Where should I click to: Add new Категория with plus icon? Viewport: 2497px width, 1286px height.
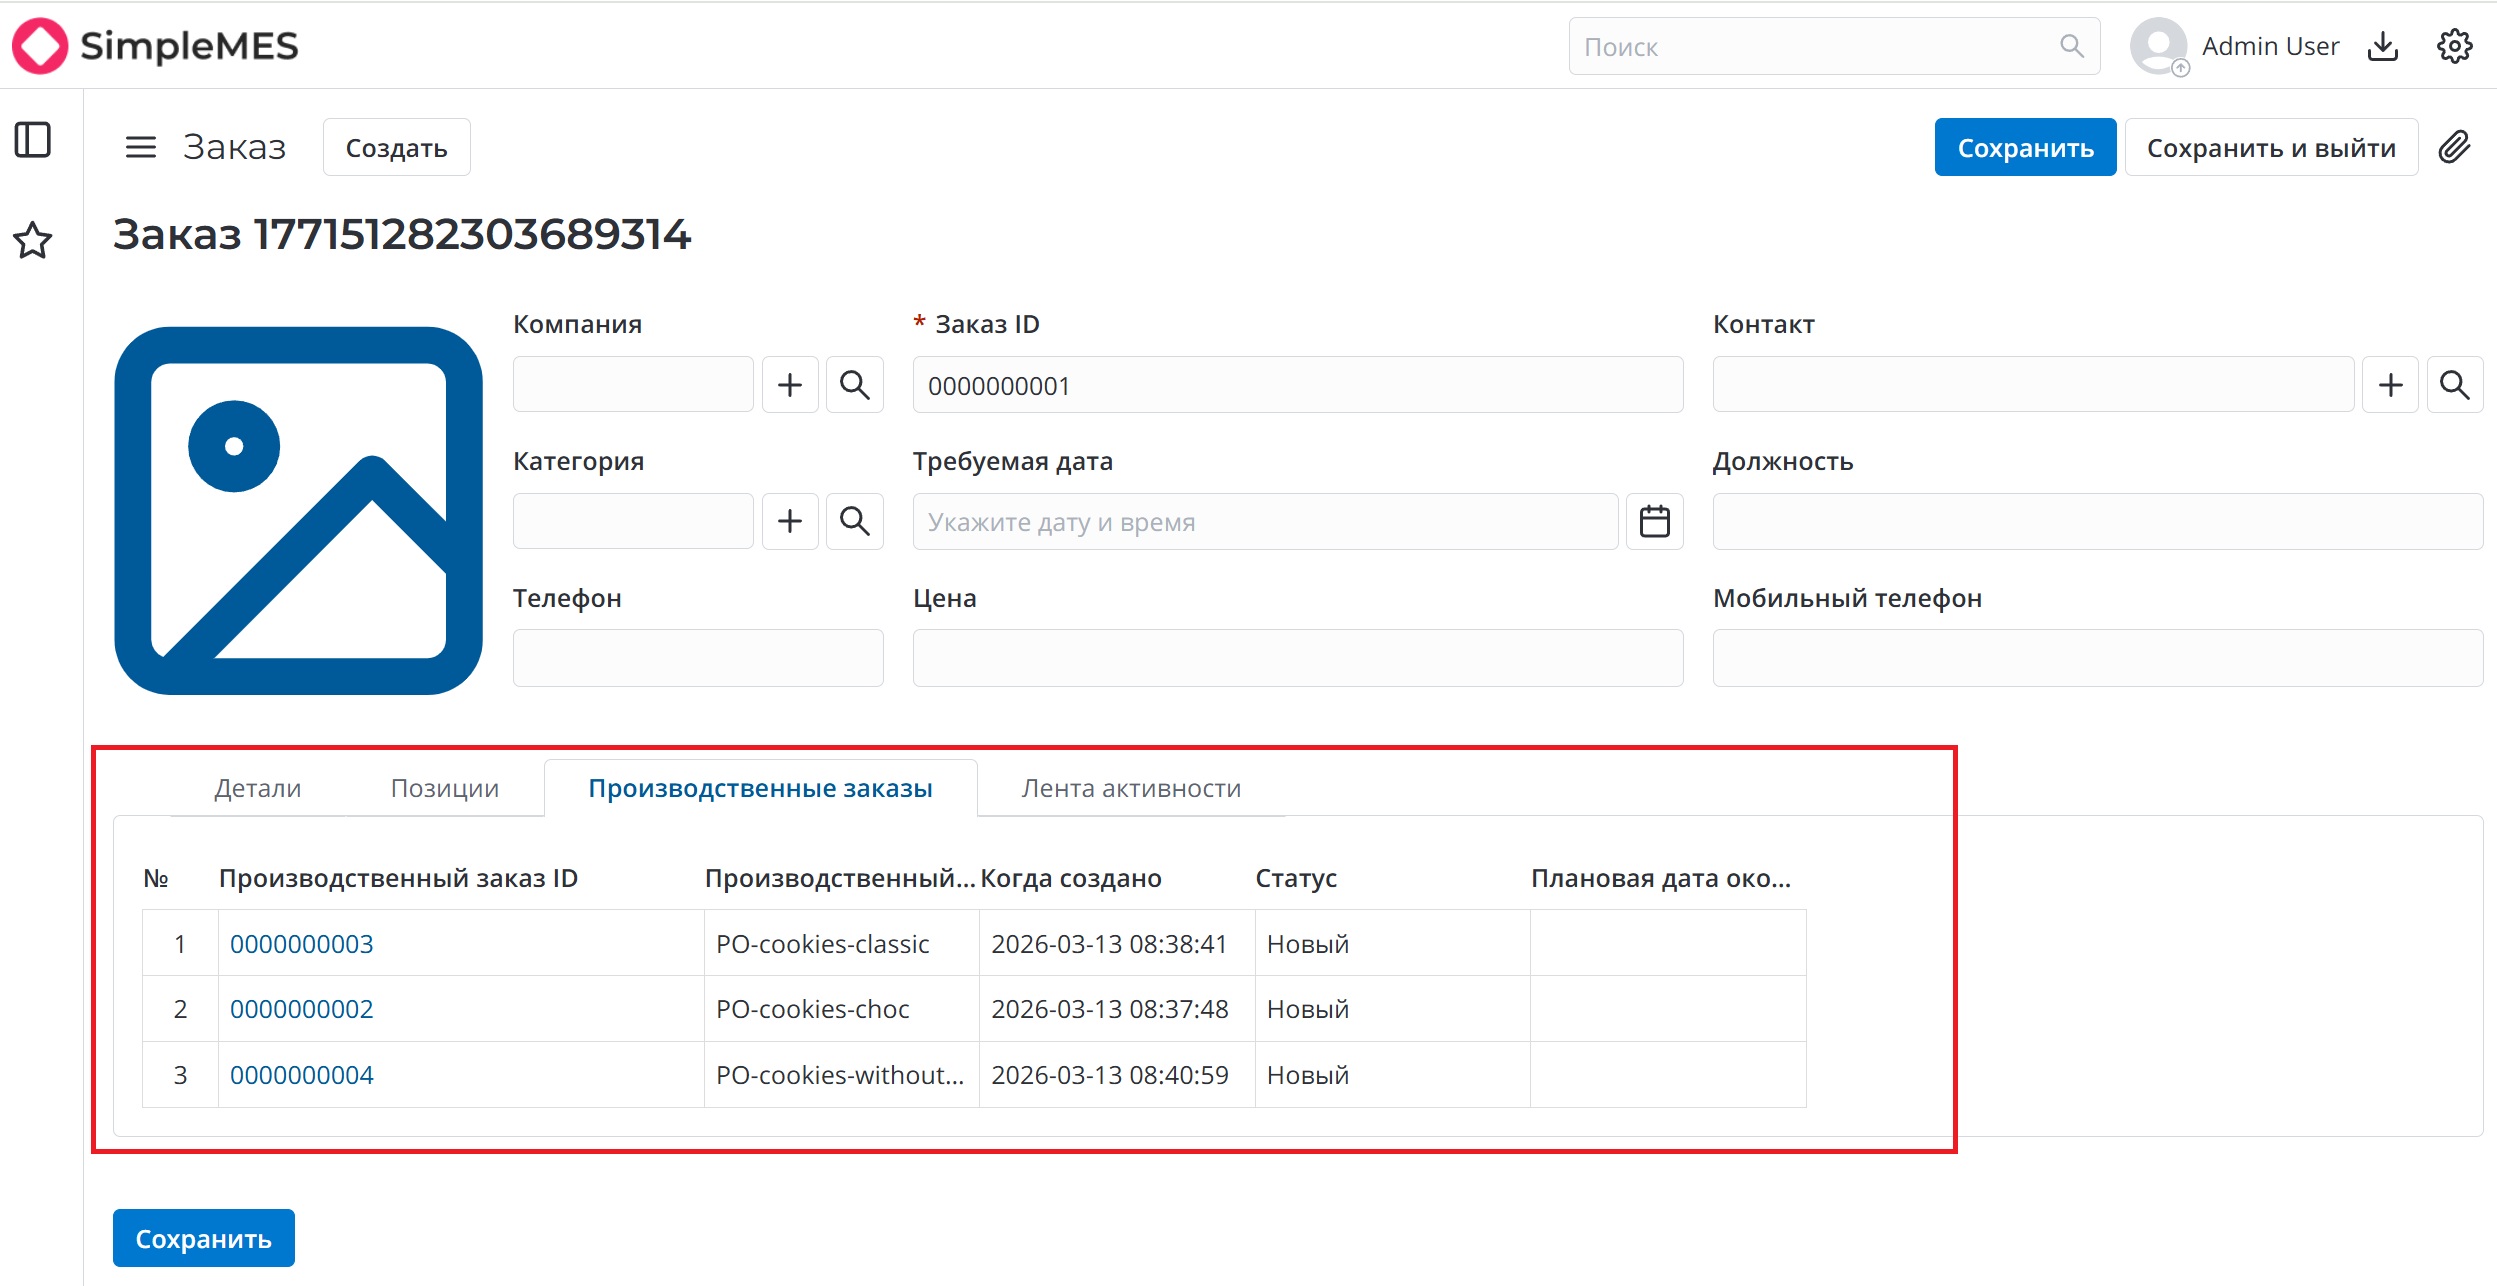pyautogui.click(x=790, y=521)
